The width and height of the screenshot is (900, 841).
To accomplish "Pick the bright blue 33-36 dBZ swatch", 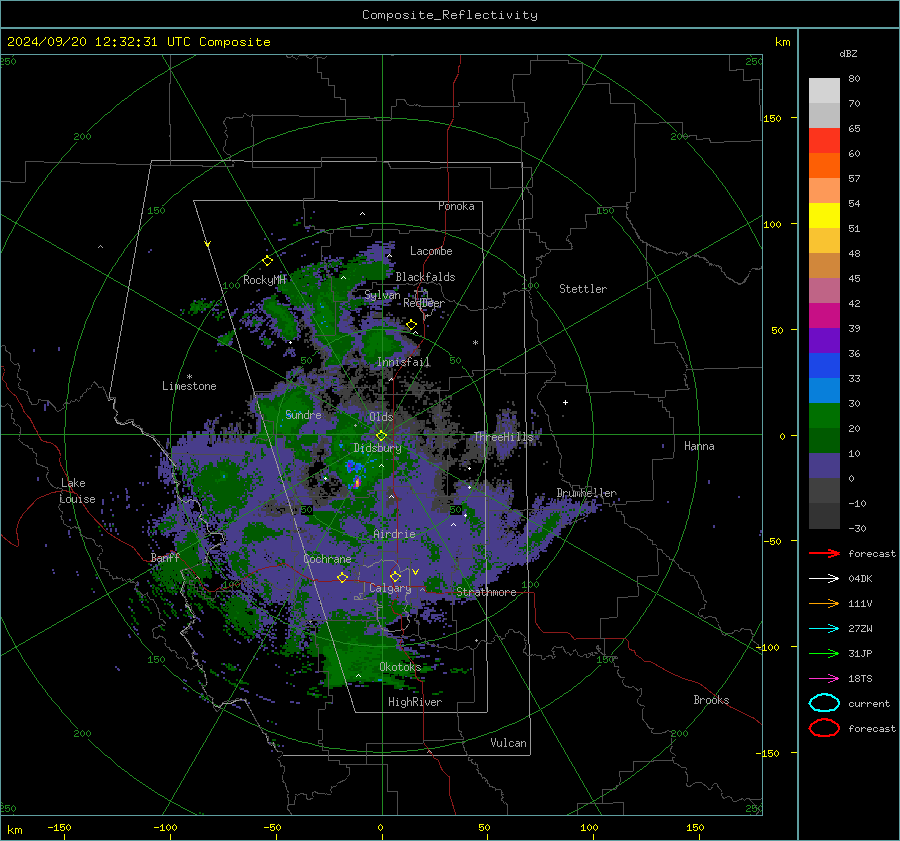I will (824, 366).
